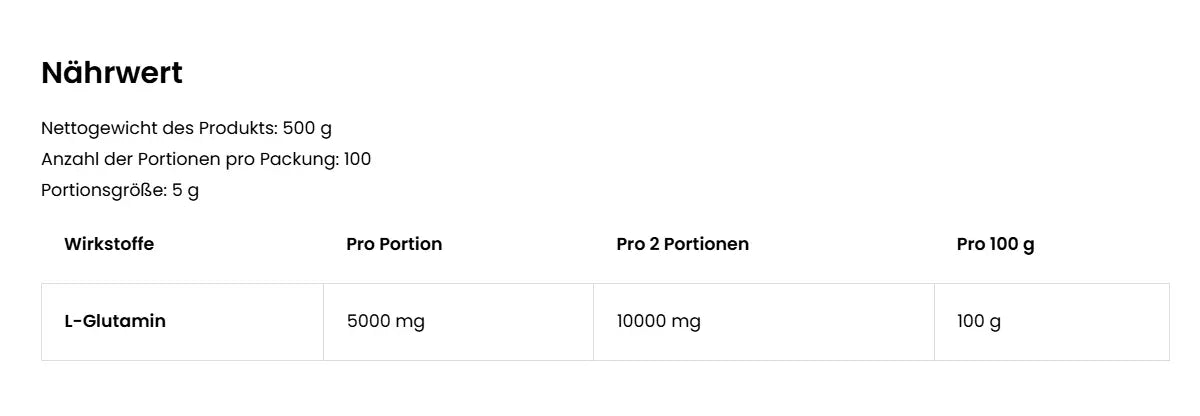Click the Portionsgröße label text
The image size is (1200, 416).
(x=103, y=190)
